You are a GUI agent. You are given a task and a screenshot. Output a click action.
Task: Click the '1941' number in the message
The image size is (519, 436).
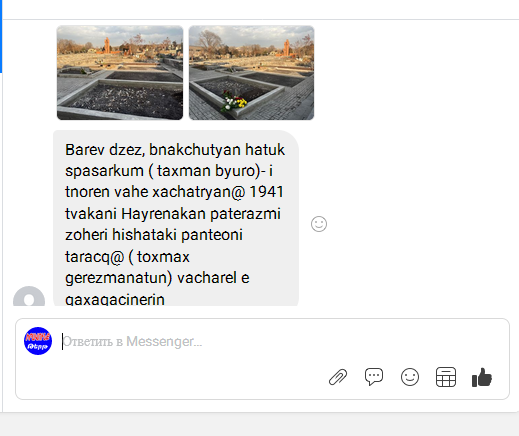pyautogui.click(x=266, y=192)
